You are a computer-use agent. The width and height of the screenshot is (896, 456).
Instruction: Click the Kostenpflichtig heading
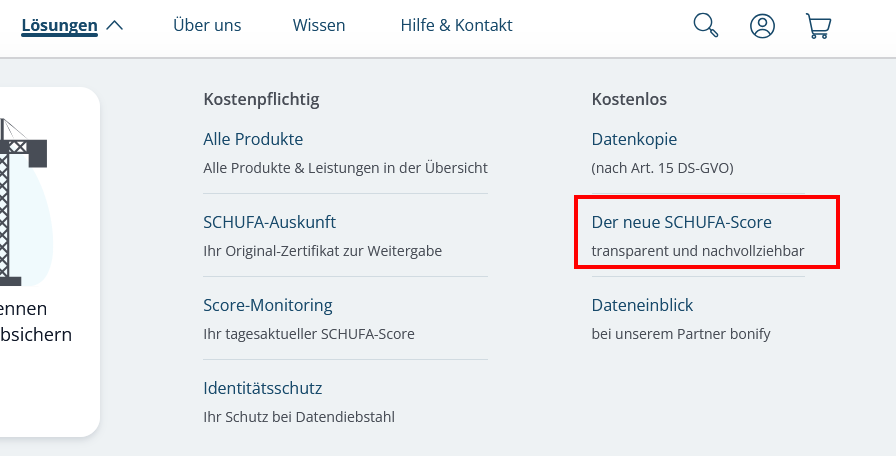coord(261,99)
